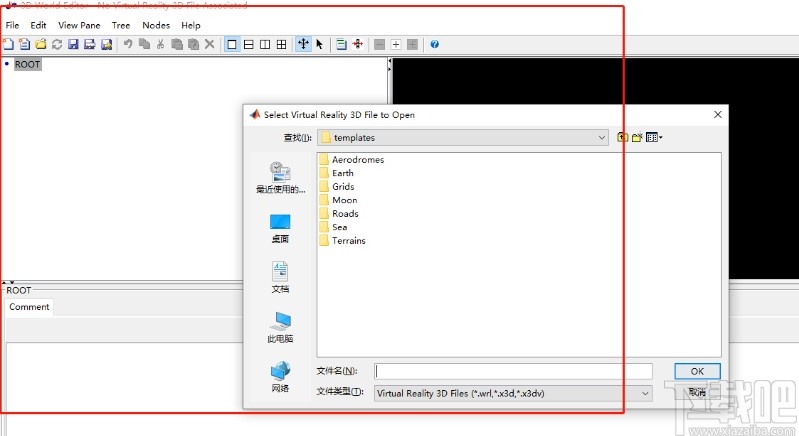The width and height of the screenshot is (799, 436).
Task: Select the Moon folder
Action: pyautogui.click(x=338, y=200)
